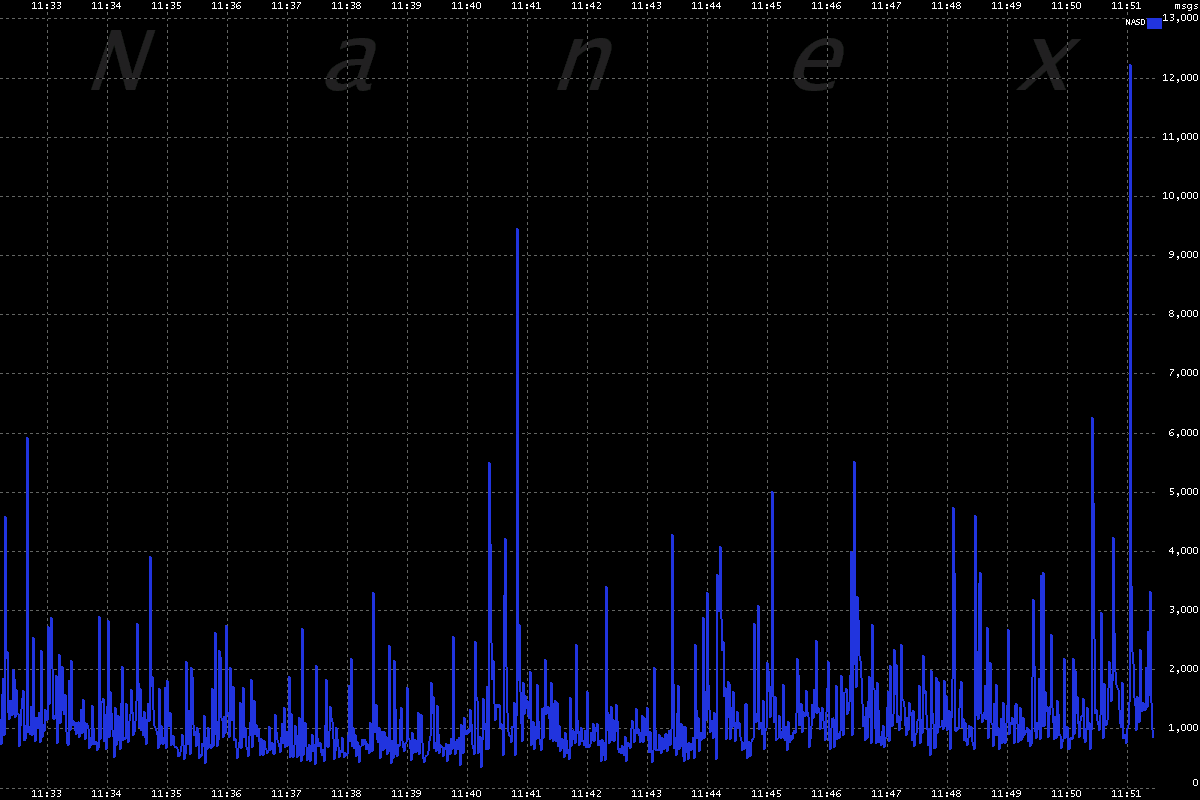Select 11:36 on the bottom time axis
The image size is (1200, 800).
[226, 793]
